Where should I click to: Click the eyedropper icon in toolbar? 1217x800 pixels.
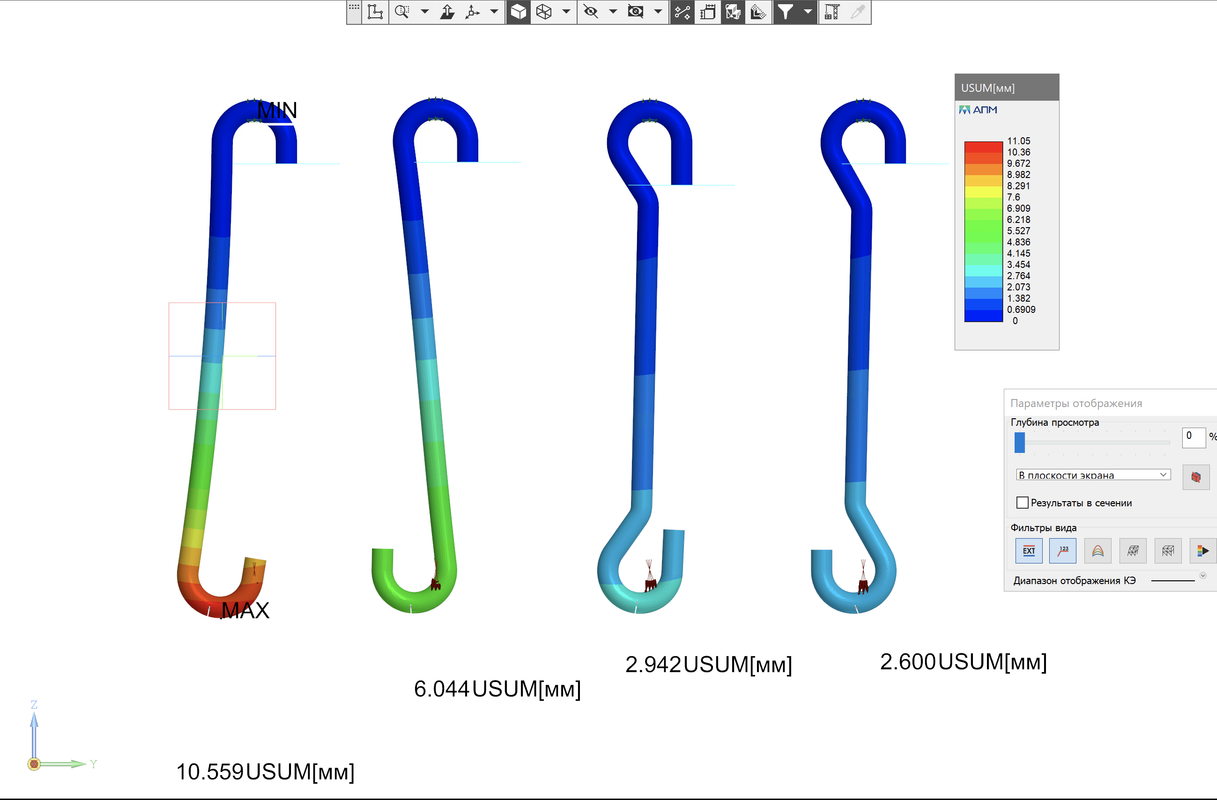(x=856, y=12)
